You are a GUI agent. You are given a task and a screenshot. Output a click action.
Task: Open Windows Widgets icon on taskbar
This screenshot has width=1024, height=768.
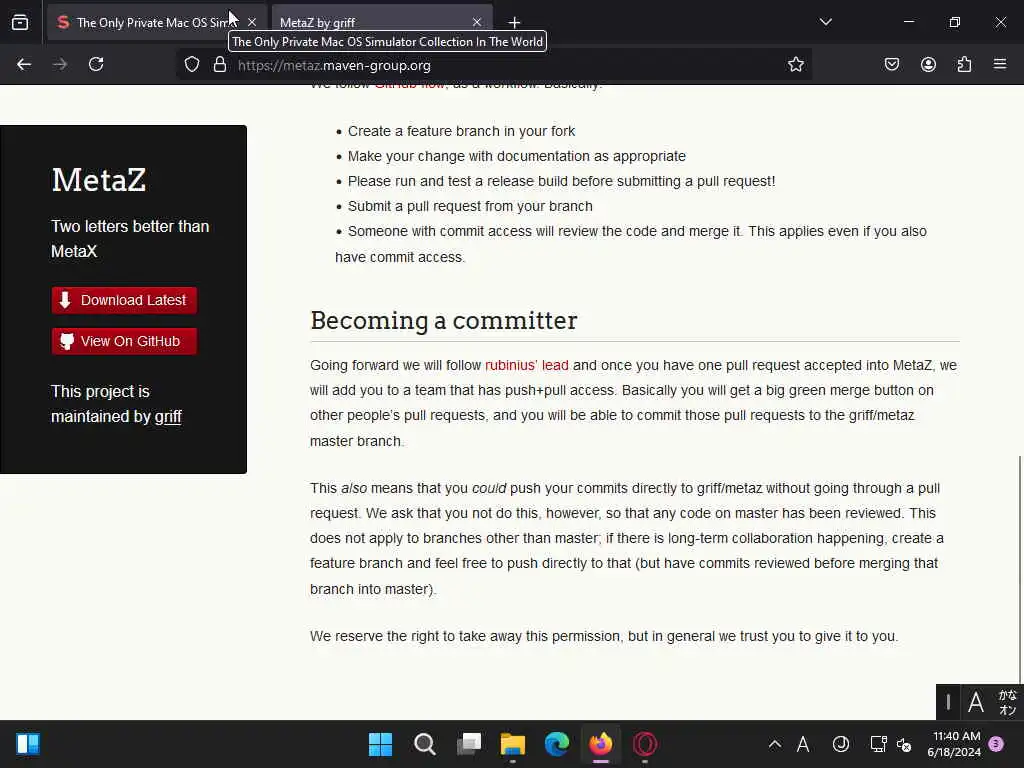[28, 744]
